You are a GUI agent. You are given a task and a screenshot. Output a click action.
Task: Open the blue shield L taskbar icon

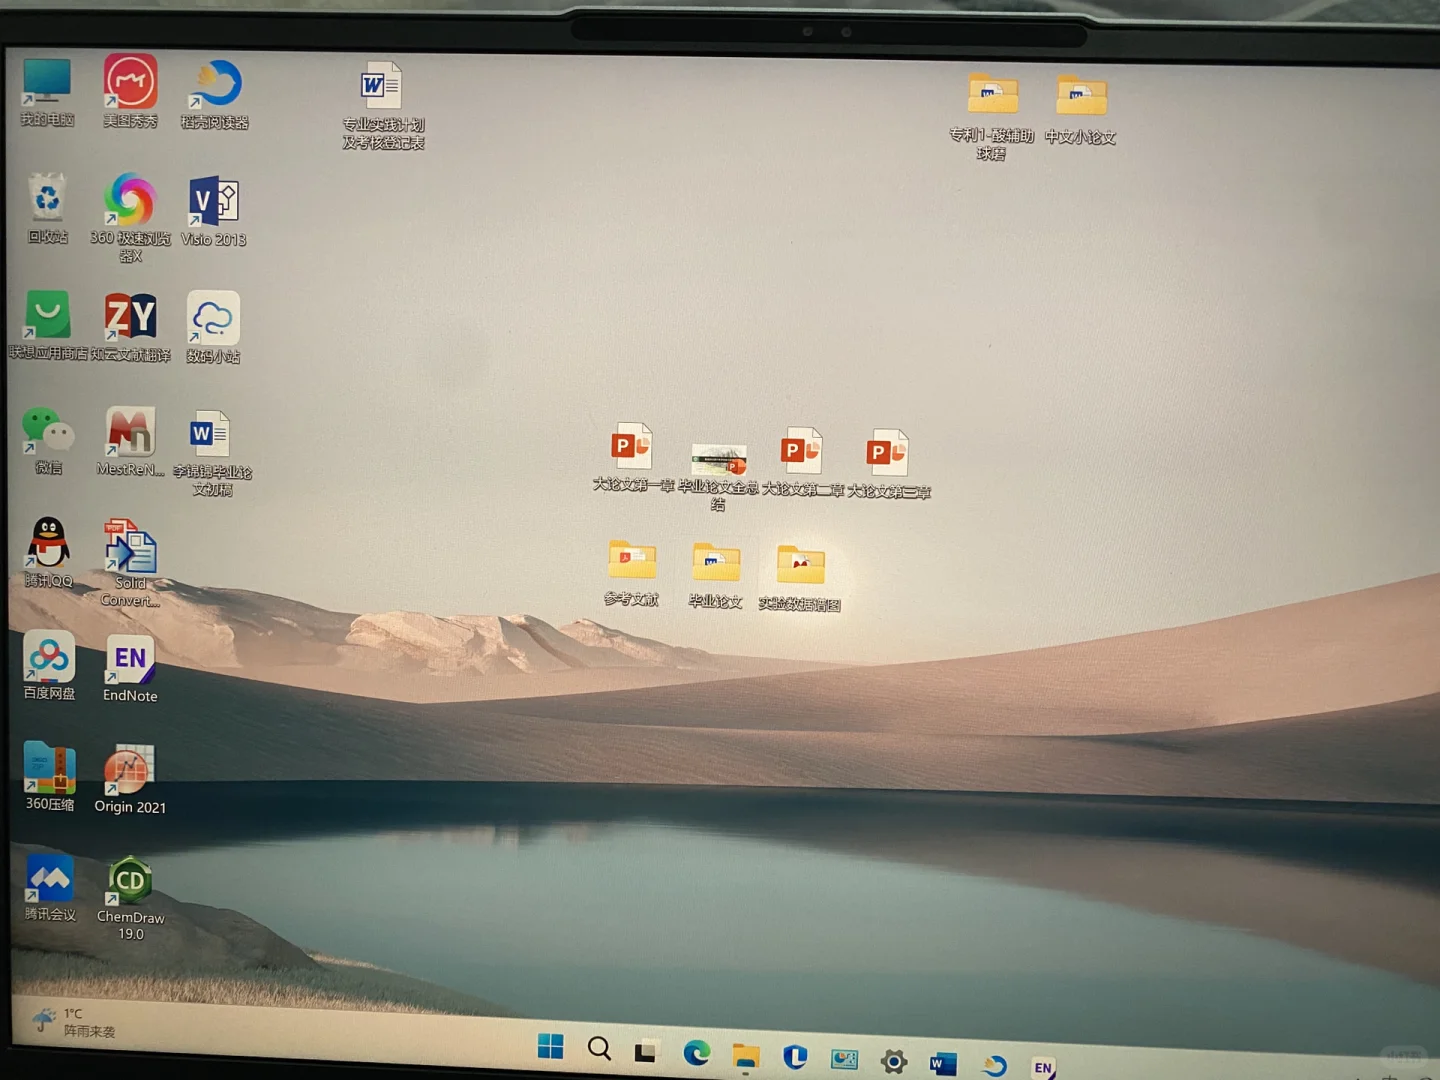coord(795,1057)
